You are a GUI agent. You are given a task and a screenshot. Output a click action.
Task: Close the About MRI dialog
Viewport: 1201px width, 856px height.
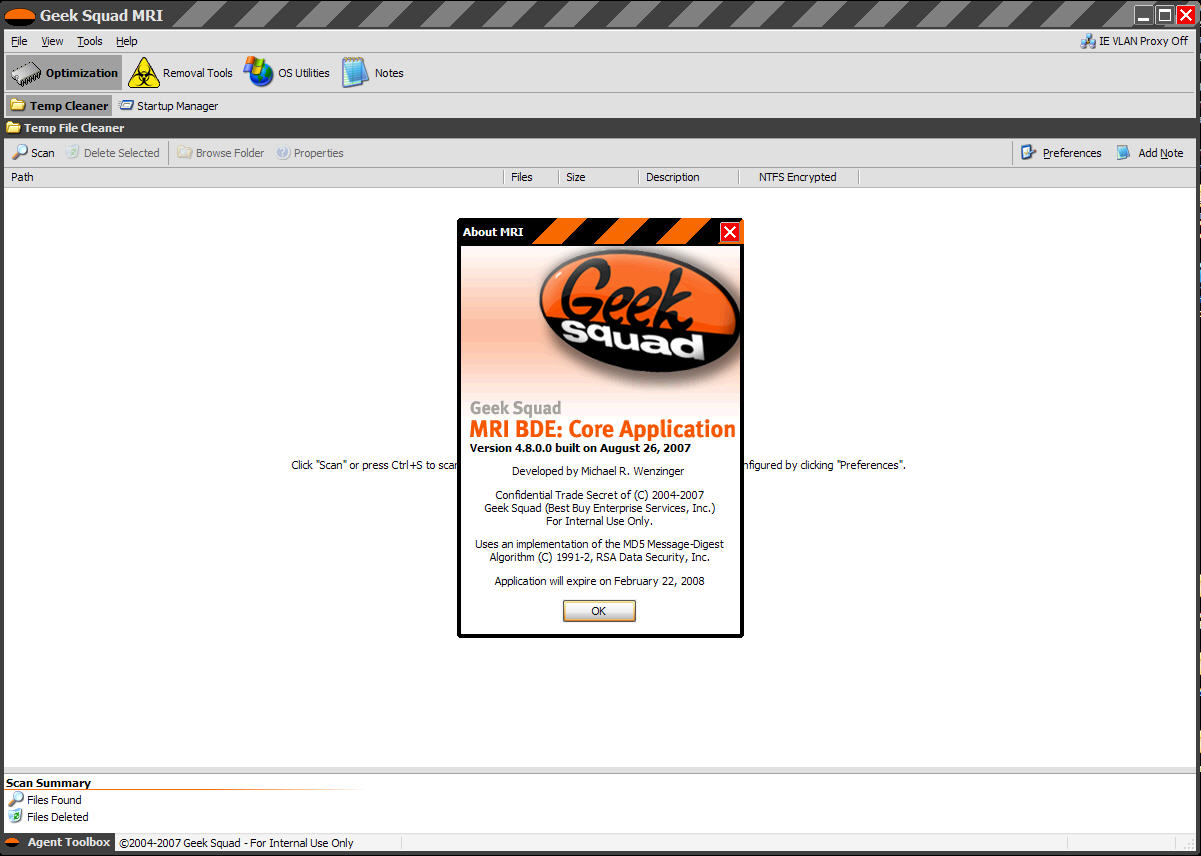[730, 232]
